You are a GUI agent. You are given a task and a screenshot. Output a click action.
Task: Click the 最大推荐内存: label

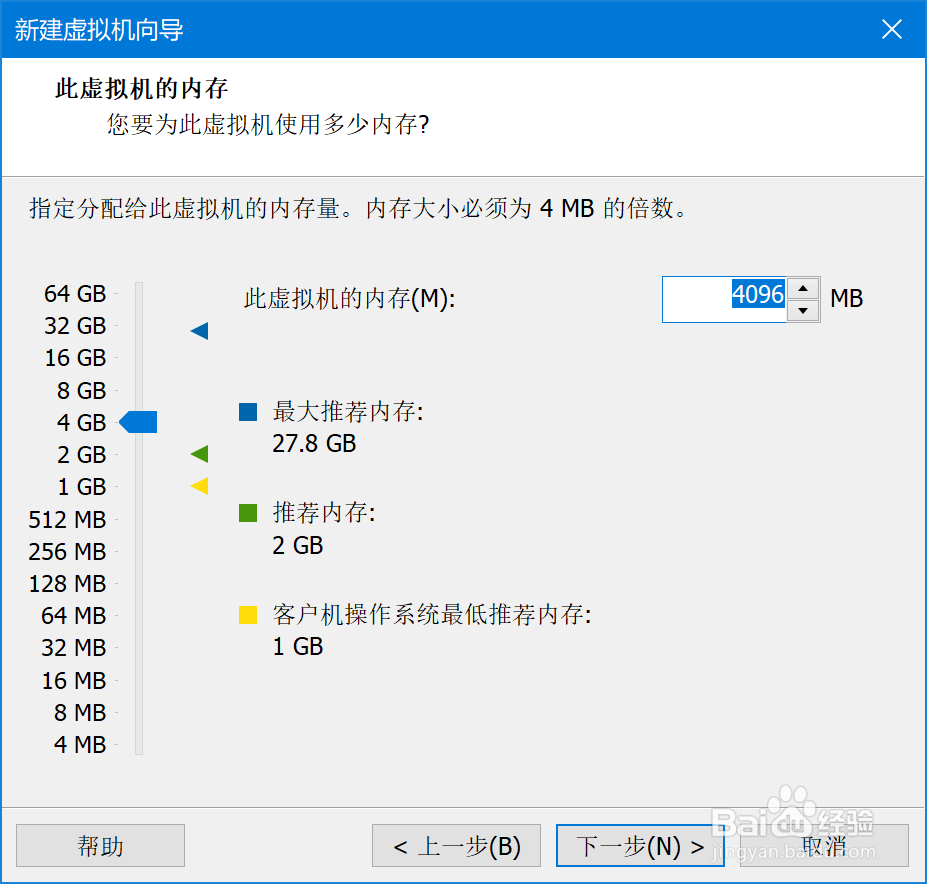click(x=348, y=412)
